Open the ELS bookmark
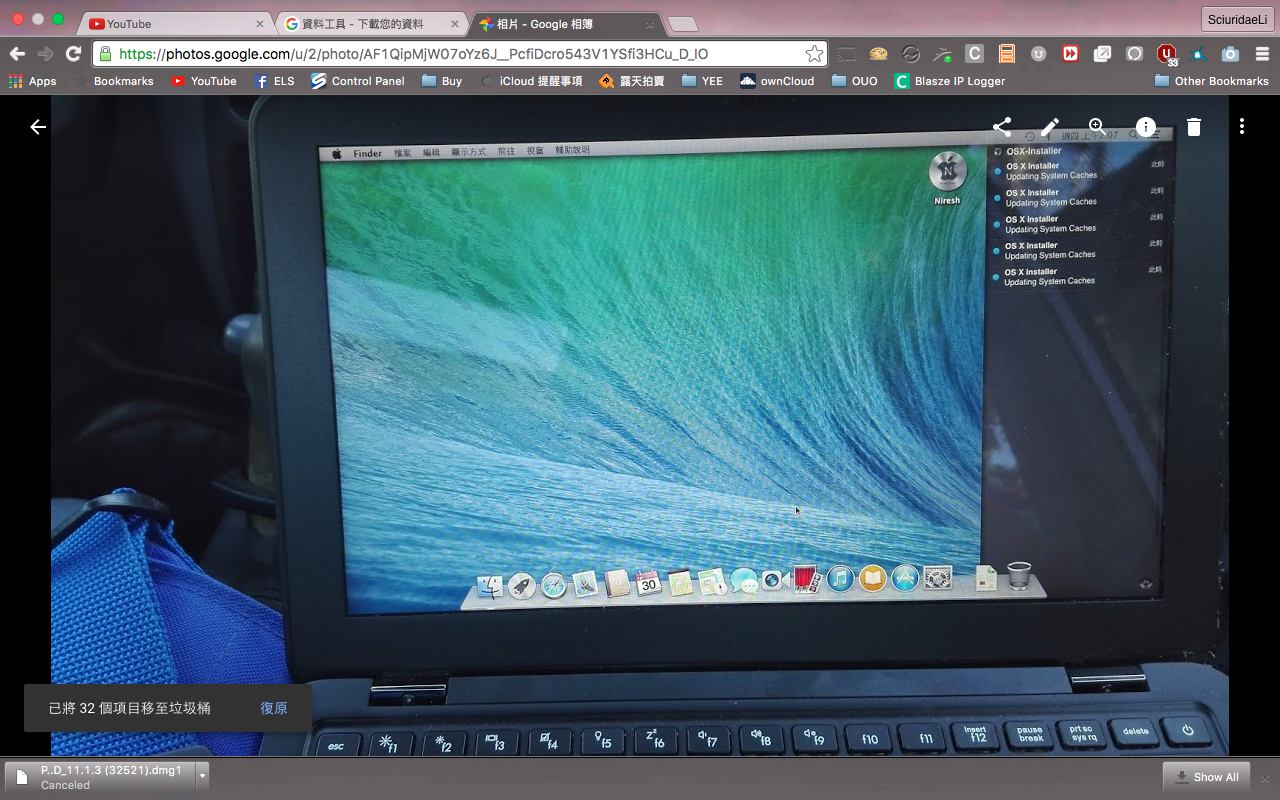 pos(274,81)
